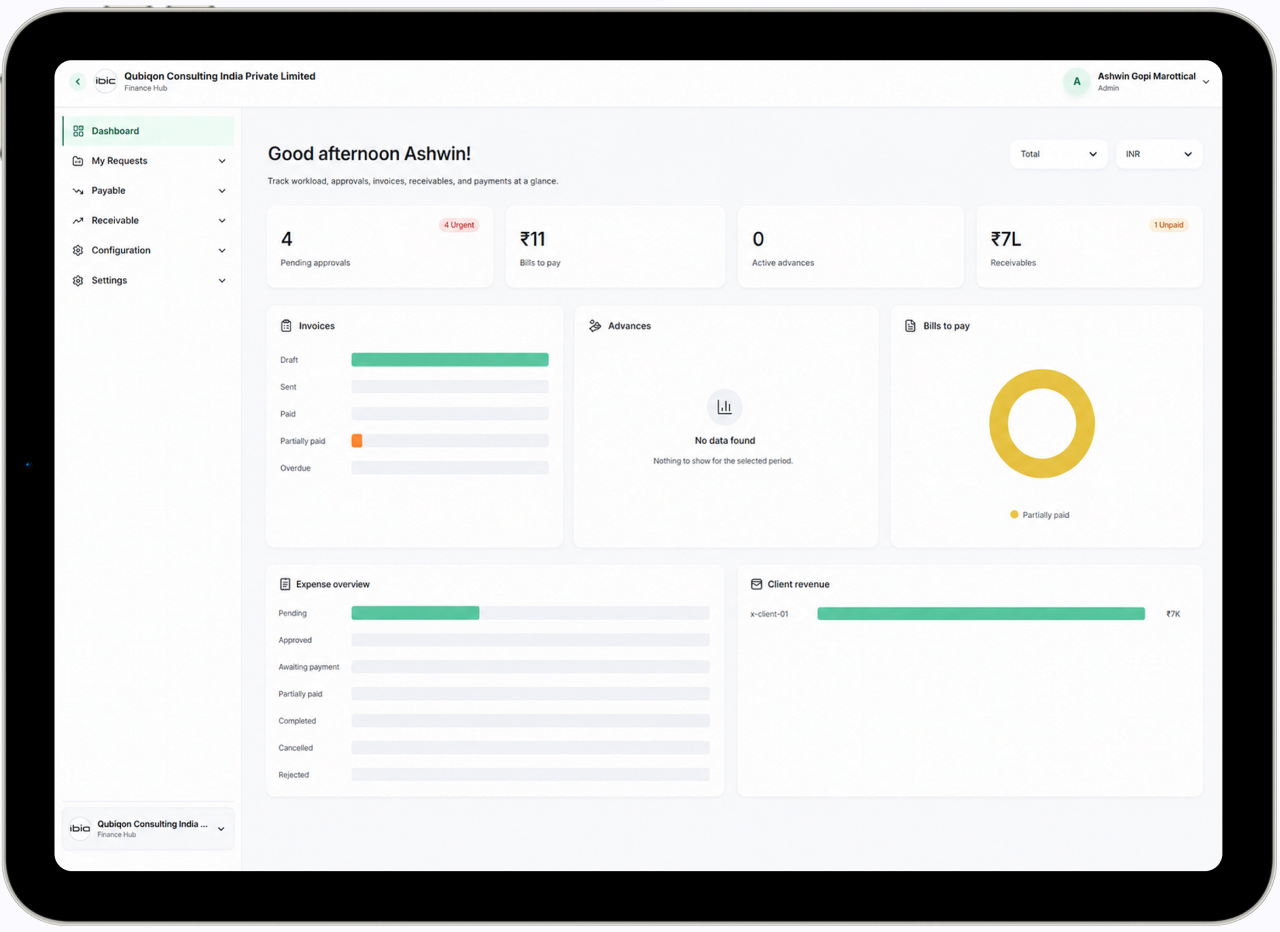The image size is (1280, 932).
Task: Click the Paid invoices label
Action: 288,414
